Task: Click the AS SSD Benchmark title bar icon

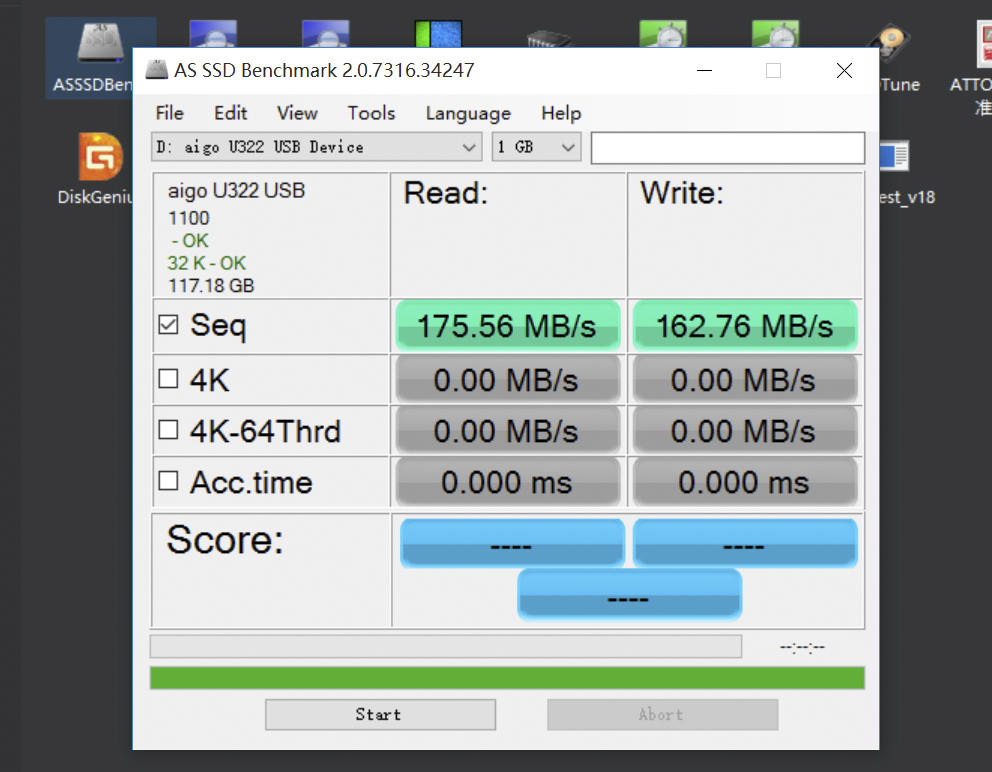Action: pos(156,70)
